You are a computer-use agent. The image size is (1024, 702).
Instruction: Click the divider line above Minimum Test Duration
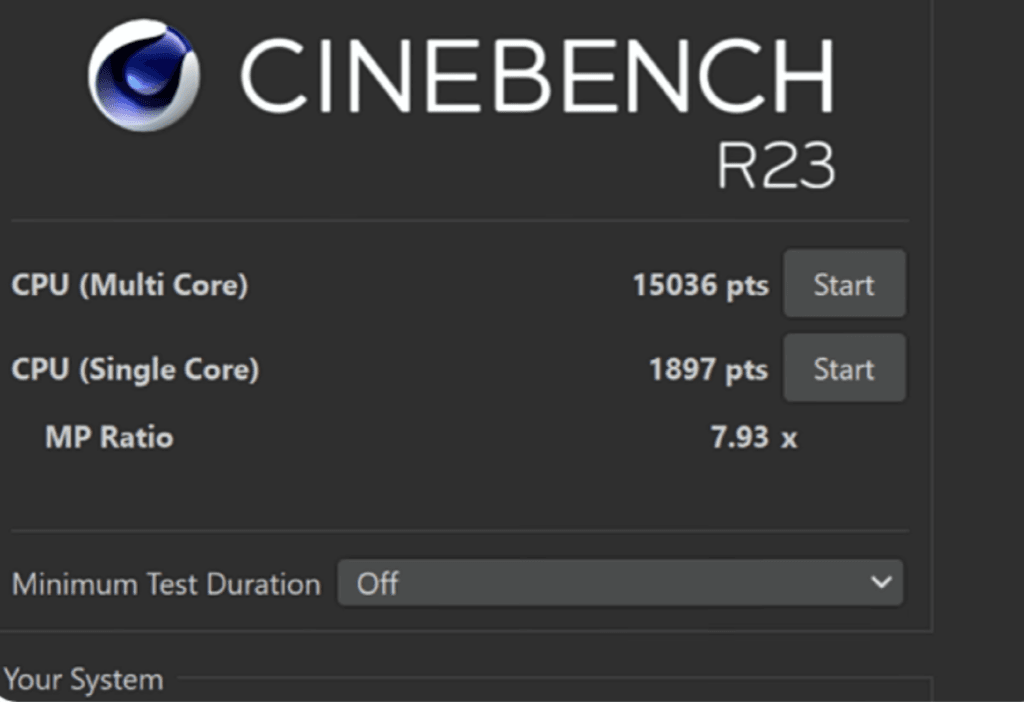click(460, 531)
